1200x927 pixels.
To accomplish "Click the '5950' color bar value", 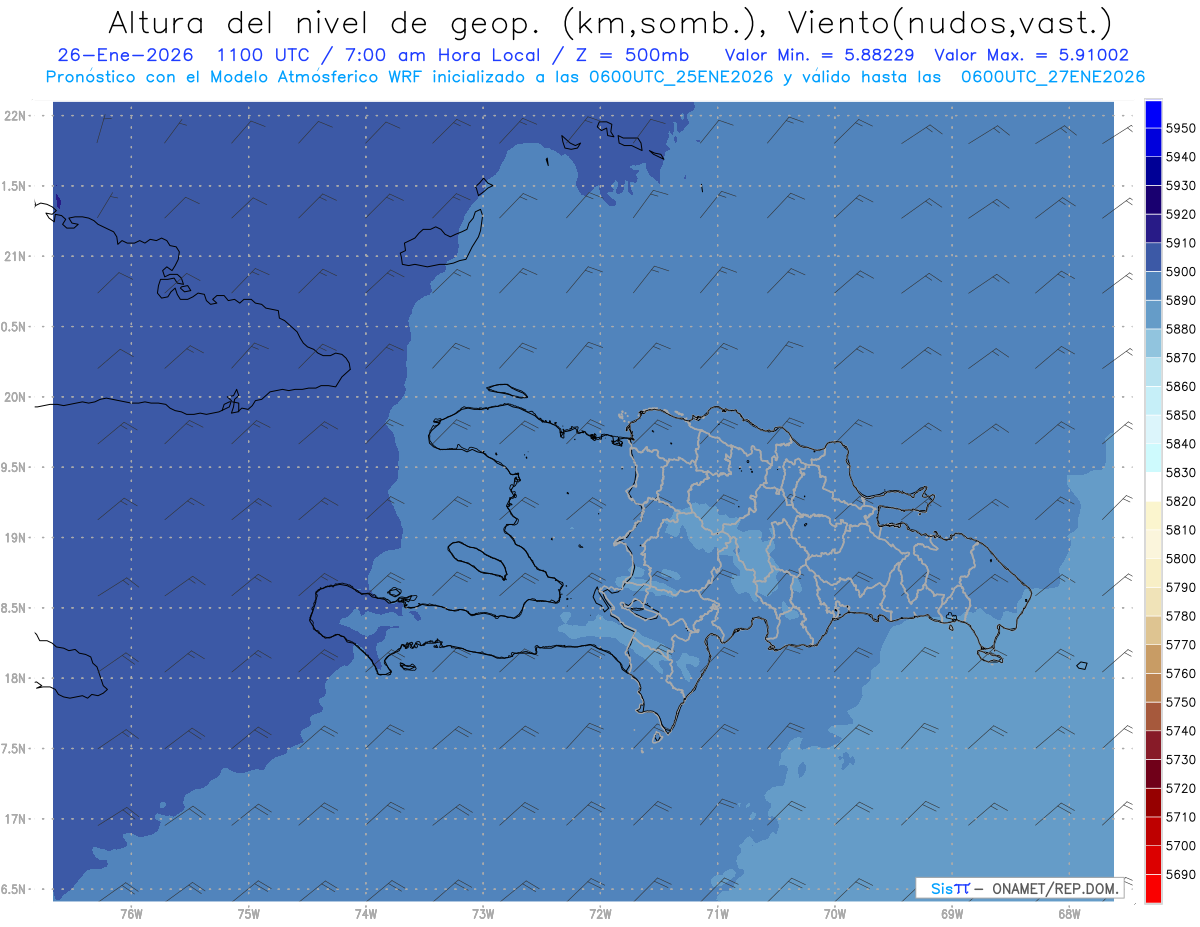I will click(x=1181, y=128).
